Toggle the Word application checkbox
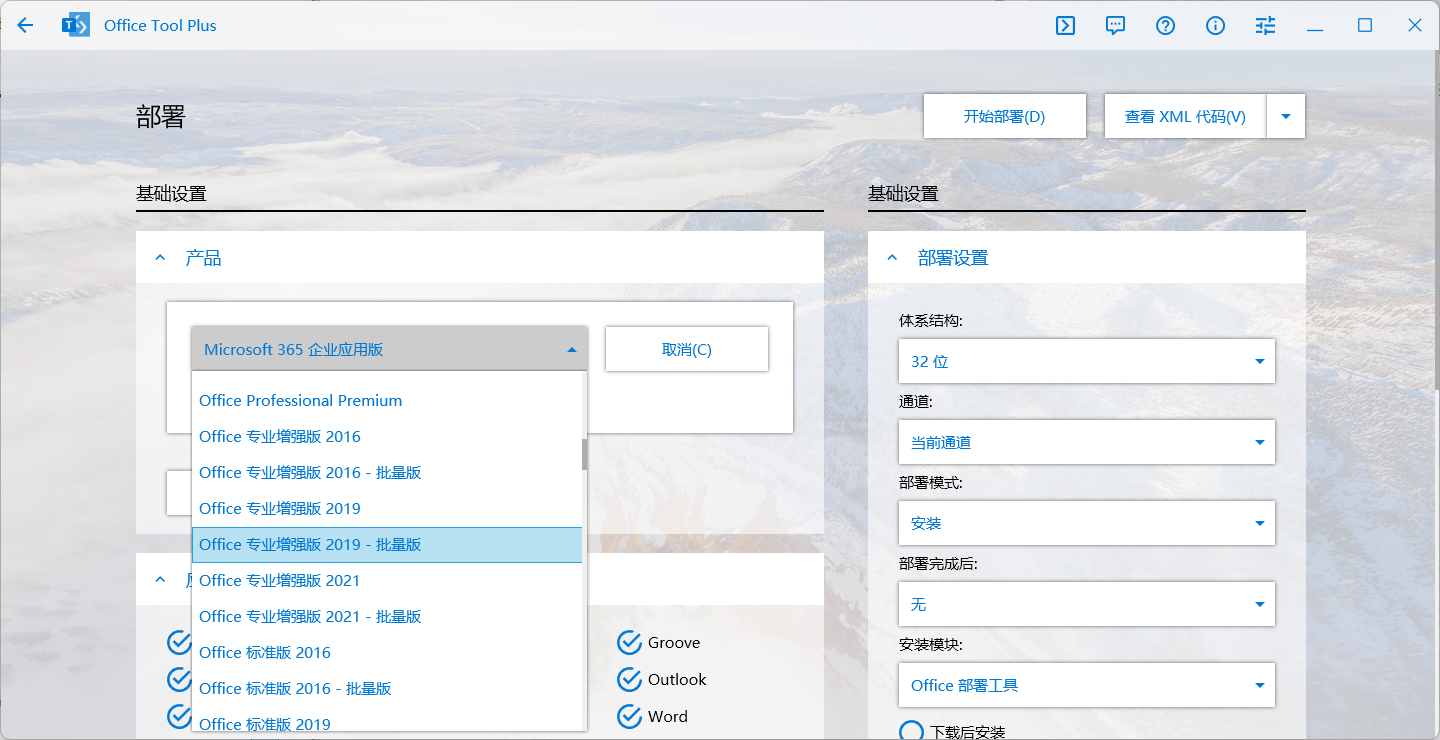The image size is (1440, 740). (x=630, y=717)
